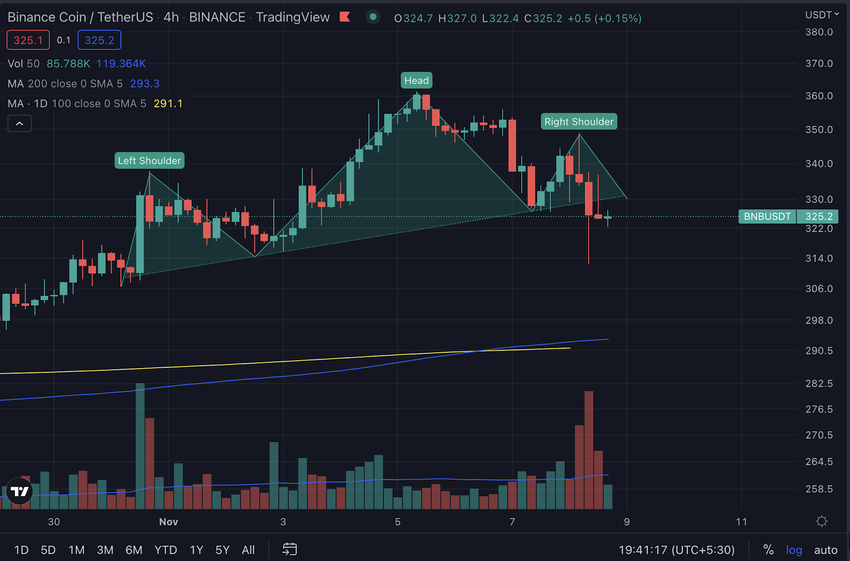Click the BNBUSDT 325.2 price label
The width and height of the screenshot is (850, 561).
[x=788, y=216]
